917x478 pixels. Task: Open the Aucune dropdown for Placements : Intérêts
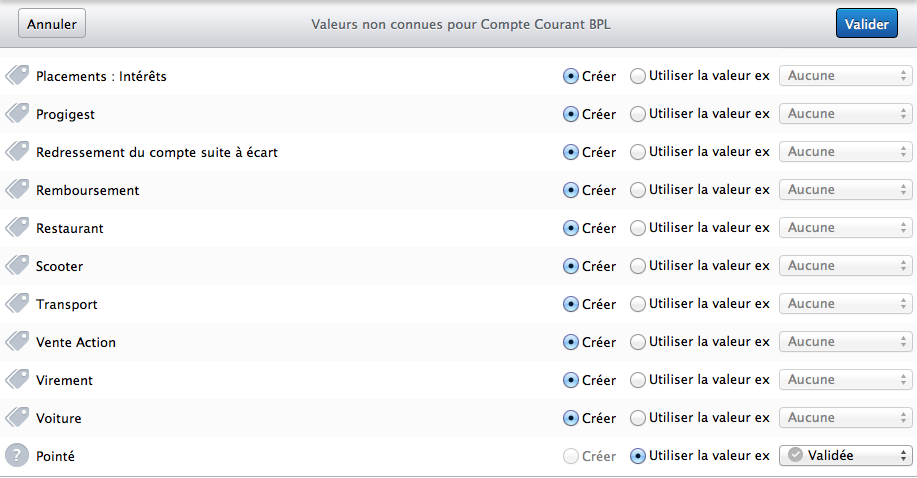[x=846, y=75]
